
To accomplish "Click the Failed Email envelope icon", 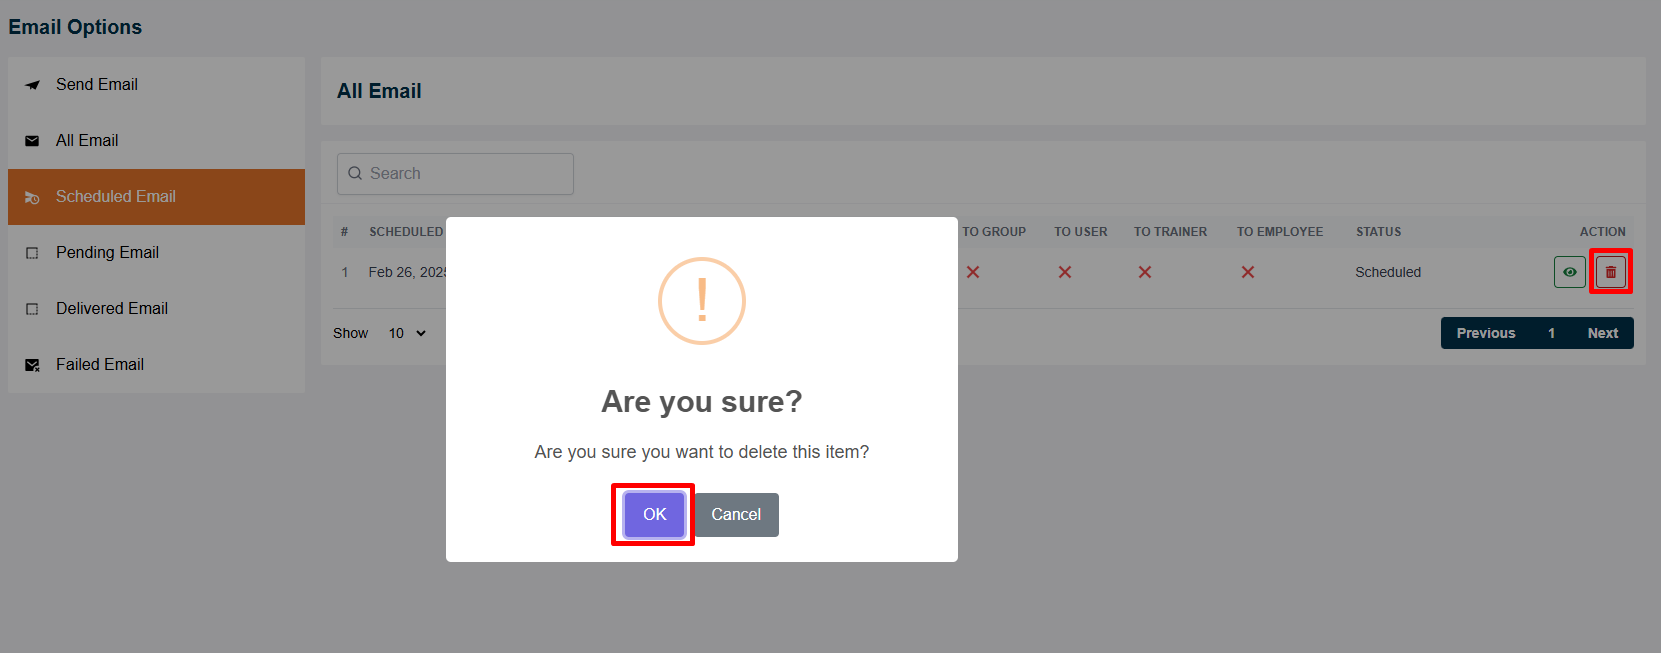I will coord(32,365).
